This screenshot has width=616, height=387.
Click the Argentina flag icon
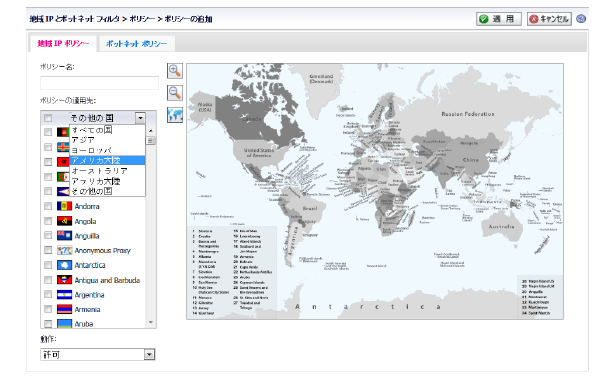click(x=64, y=295)
